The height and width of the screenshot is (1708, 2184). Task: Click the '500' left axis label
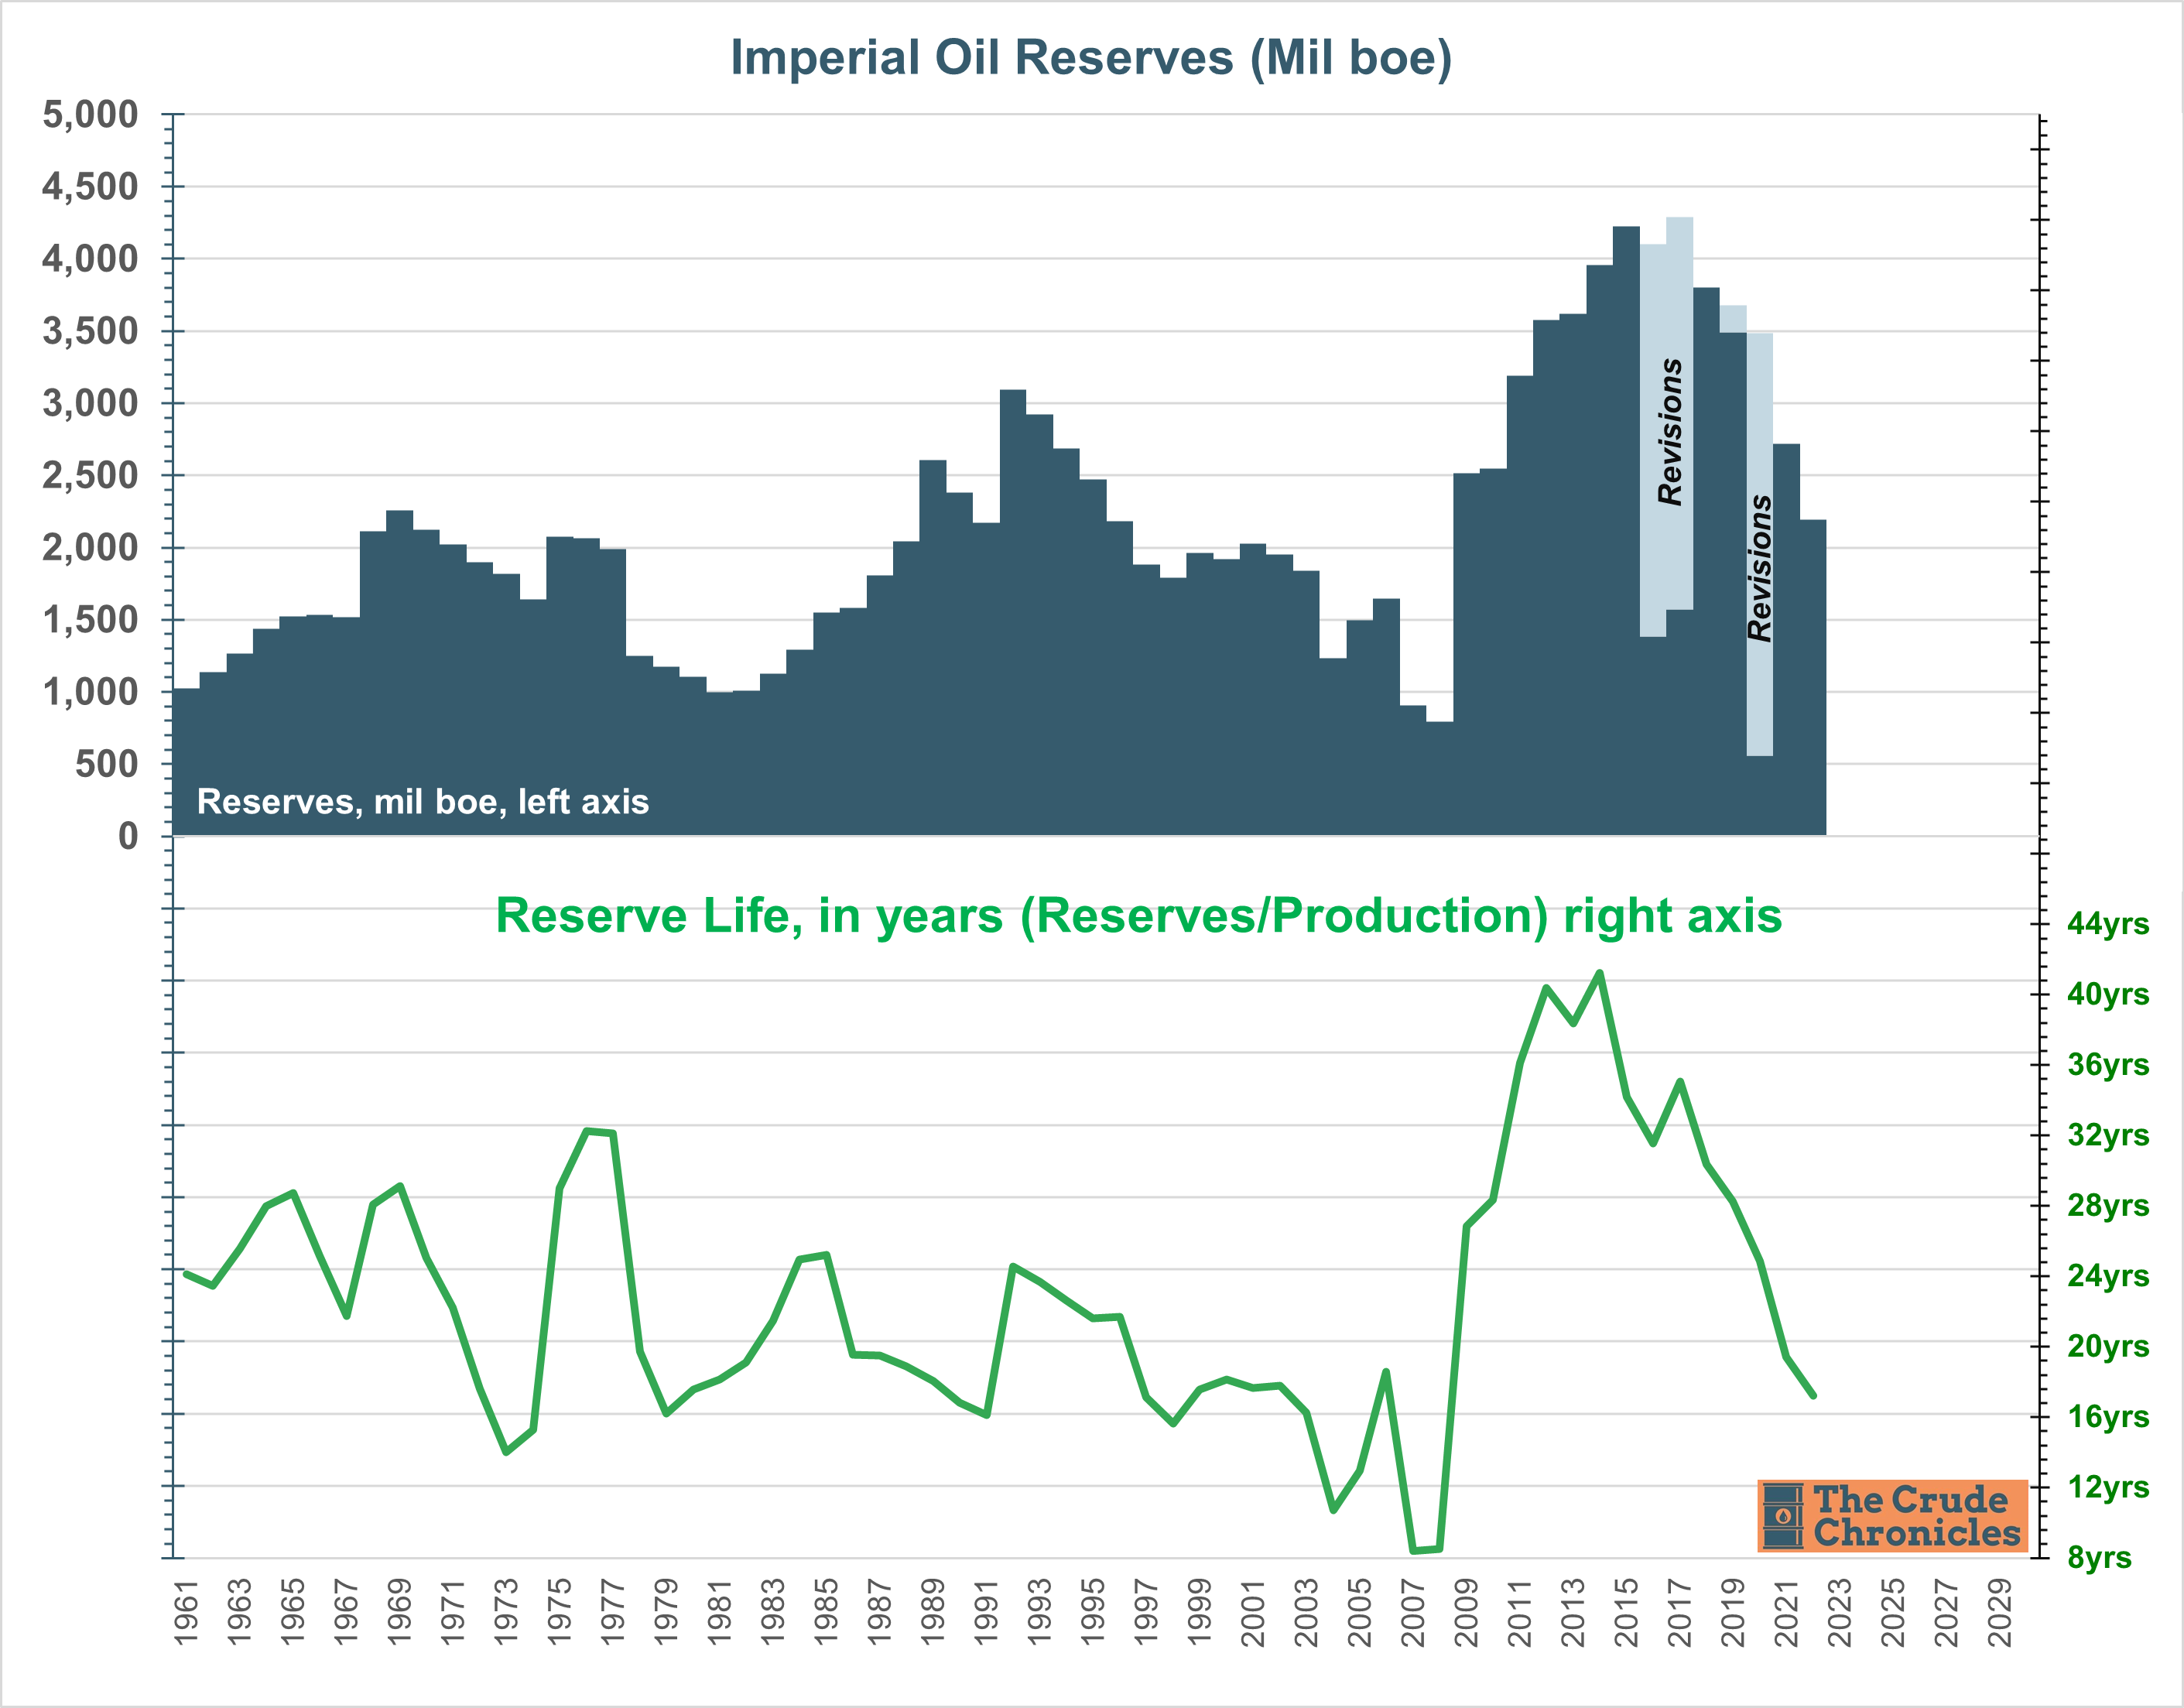pyautogui.click(x=107, y=764)
